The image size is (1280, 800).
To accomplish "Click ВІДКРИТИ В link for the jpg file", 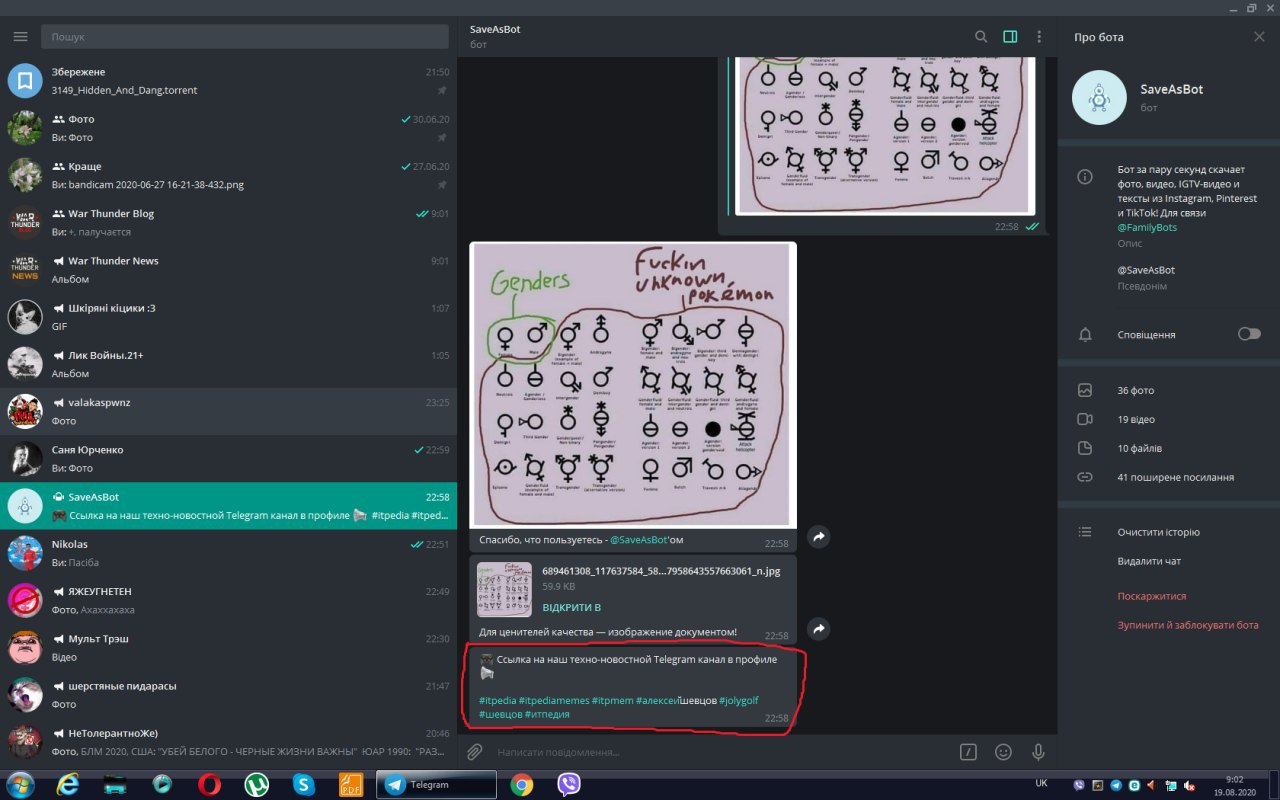I will click(x=571, y=607).
